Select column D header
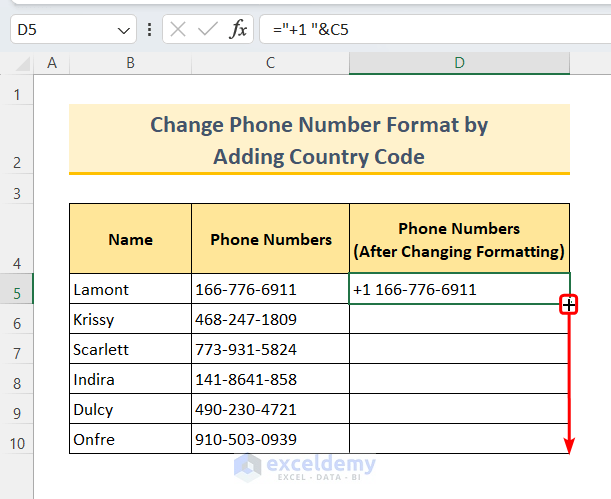611x499 pixels. pos(459,63)
